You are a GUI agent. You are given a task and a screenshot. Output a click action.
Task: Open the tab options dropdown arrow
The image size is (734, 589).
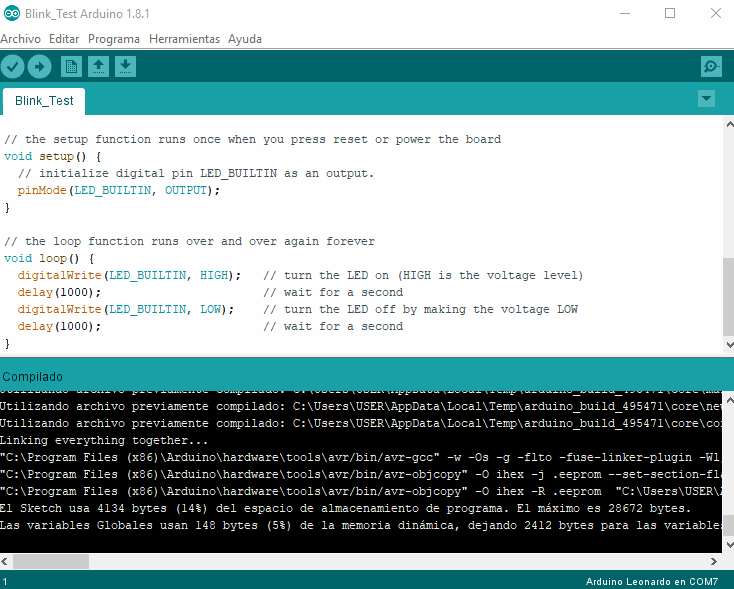706,99
